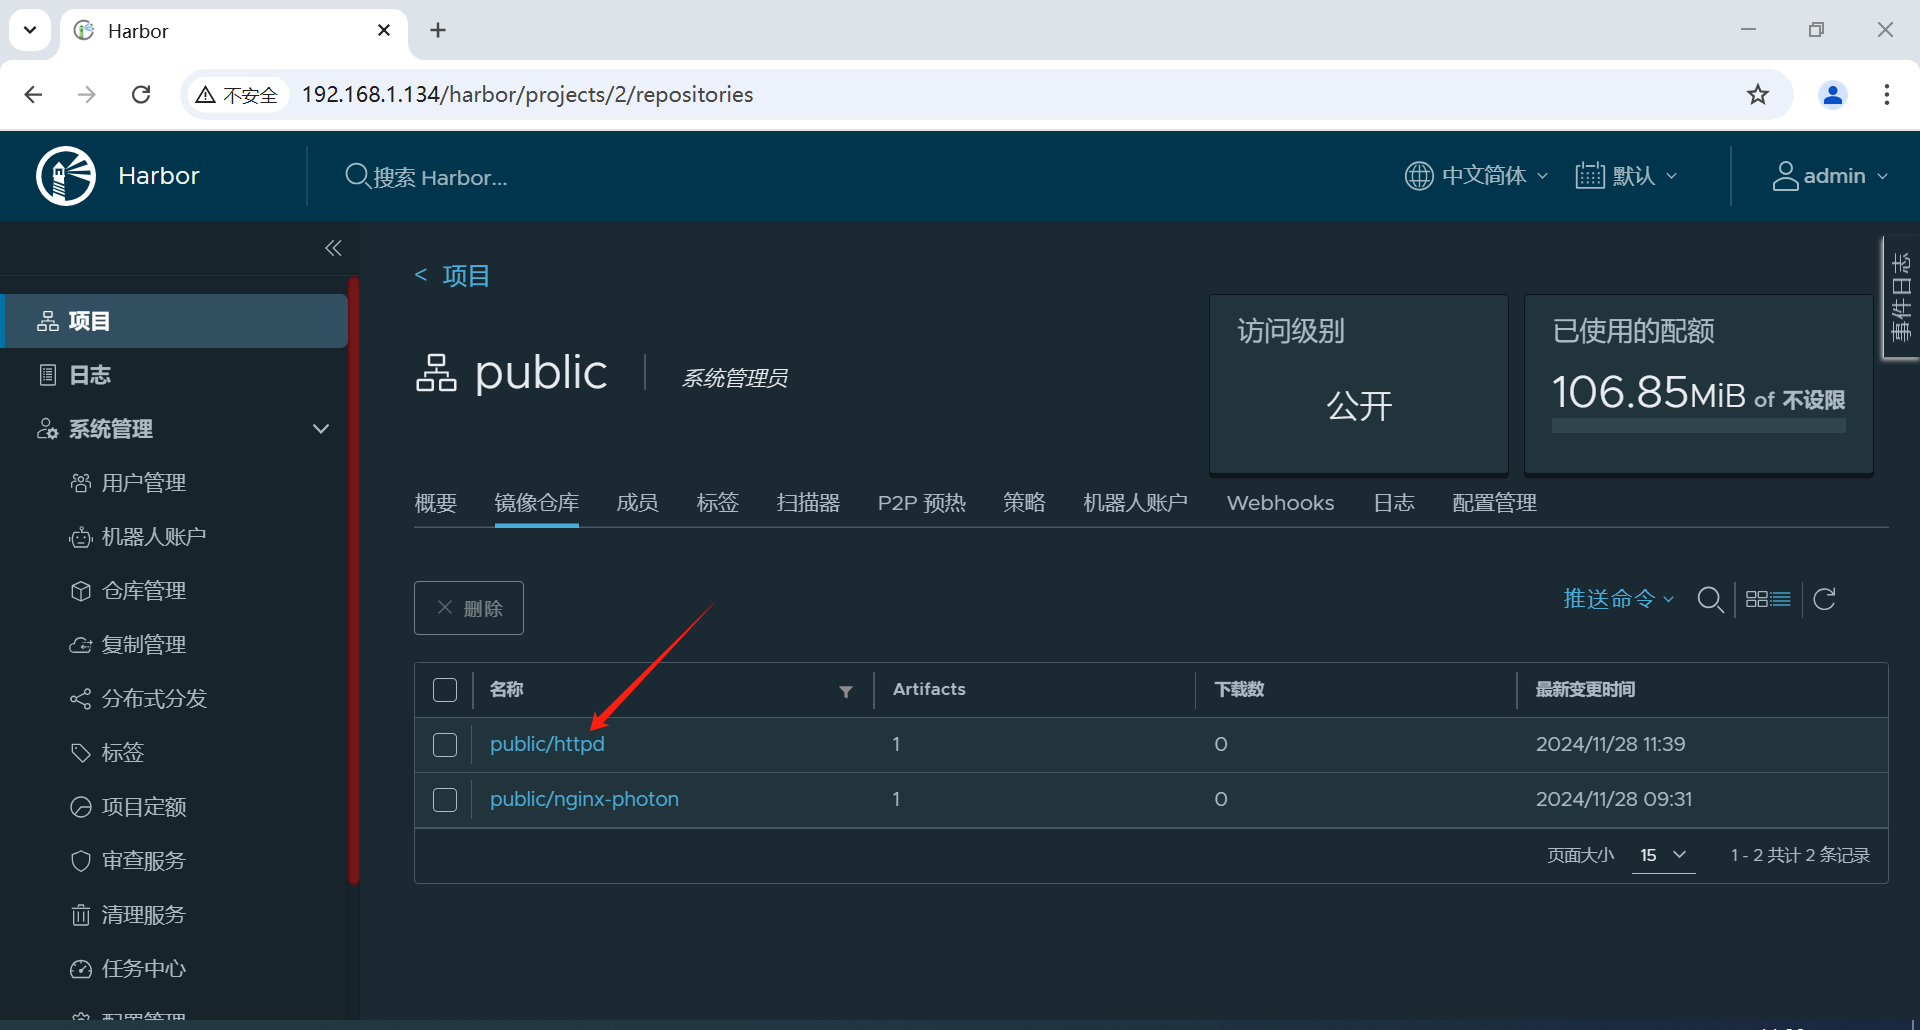
Task: Collapse the 系统管理 sidebar section
Action: pyautogui.click(x=321, y=429)
